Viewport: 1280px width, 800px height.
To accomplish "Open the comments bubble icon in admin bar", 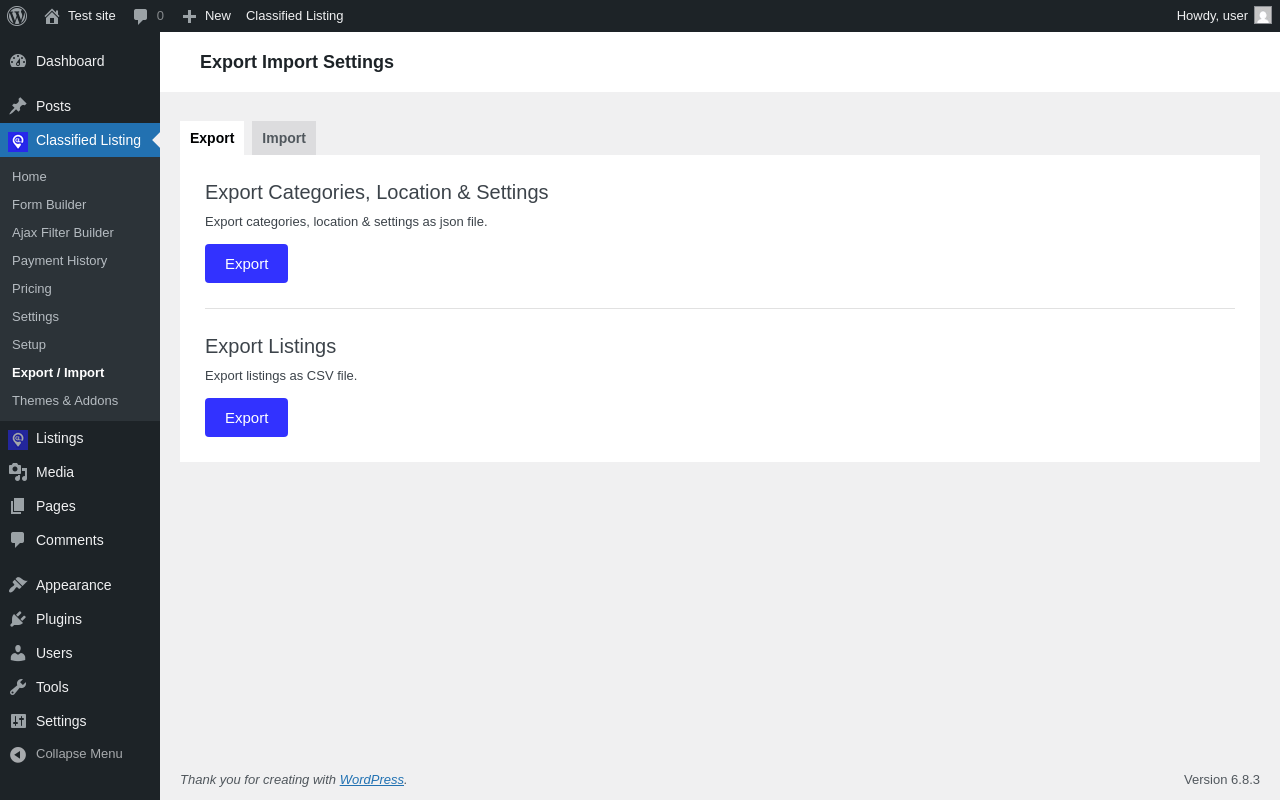I will pos(141,16).
